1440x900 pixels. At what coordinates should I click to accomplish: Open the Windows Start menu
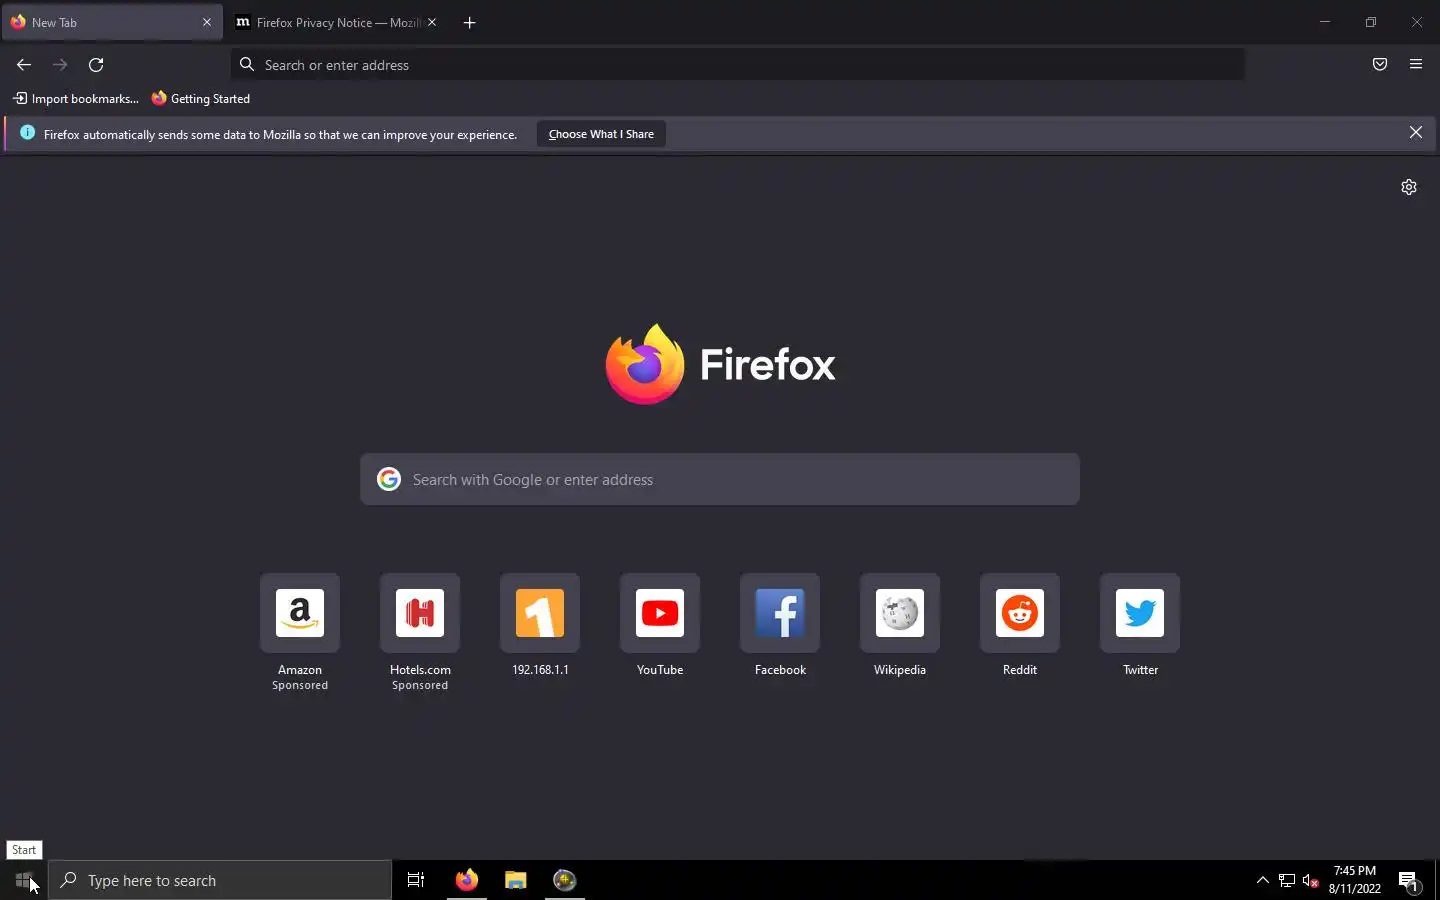(x=24, y=880)
